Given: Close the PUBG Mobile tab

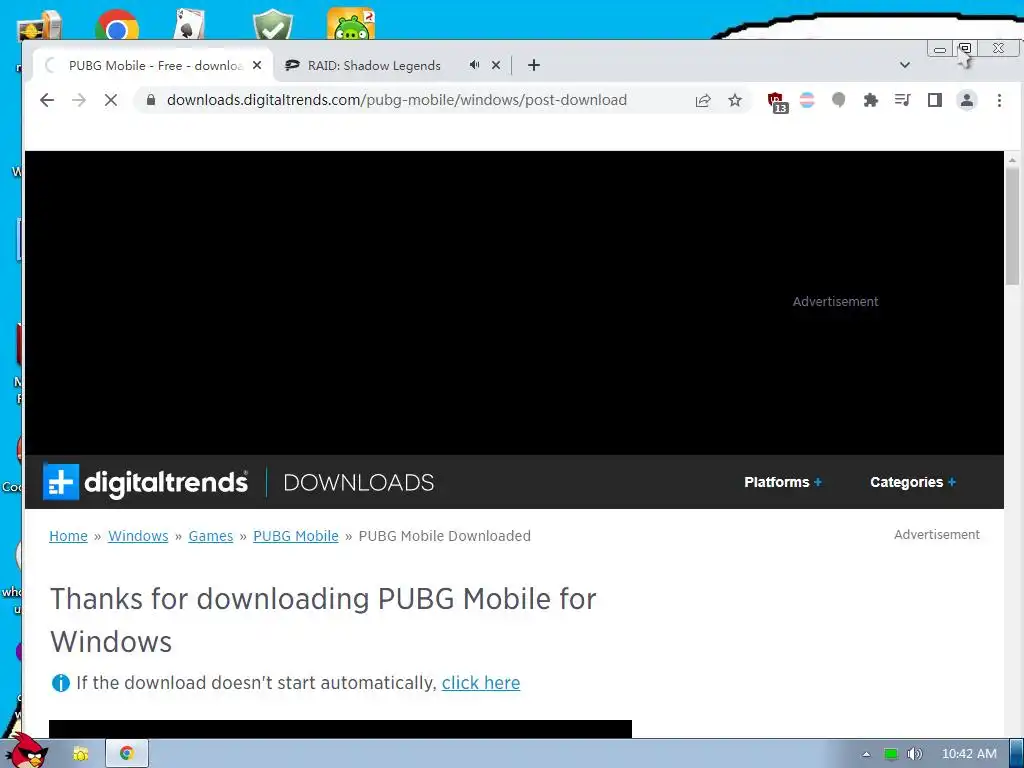Looking at the screenshot, I should coord(257,65).
